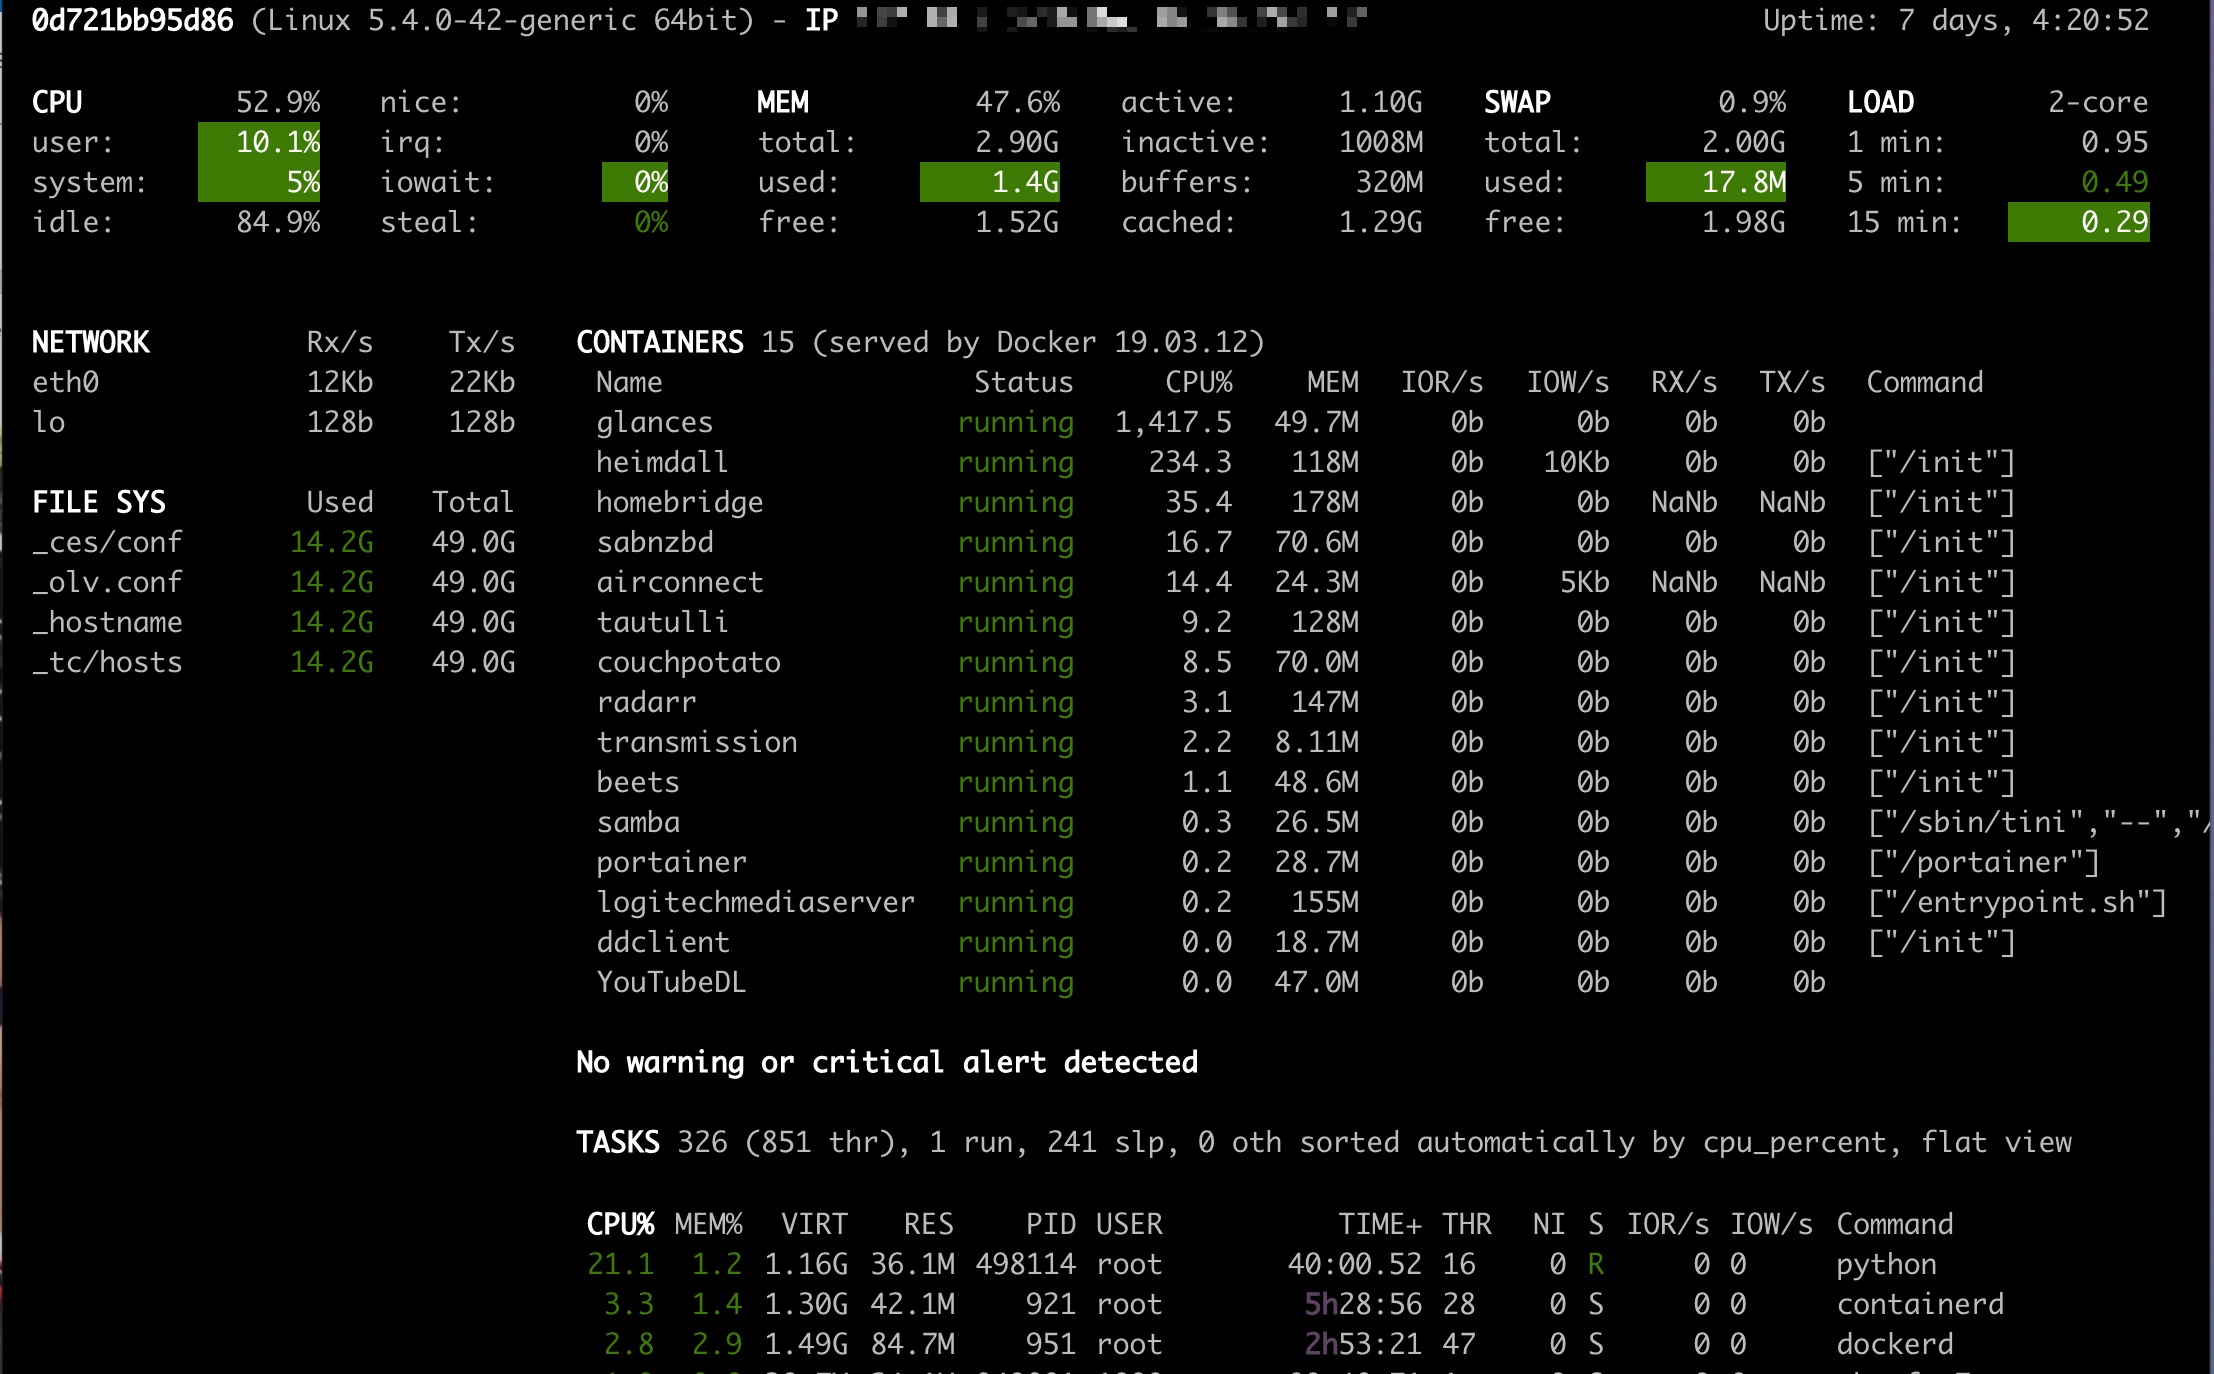
Task: Click the 5 min load 0.49 value
Action: [2114, 182]
